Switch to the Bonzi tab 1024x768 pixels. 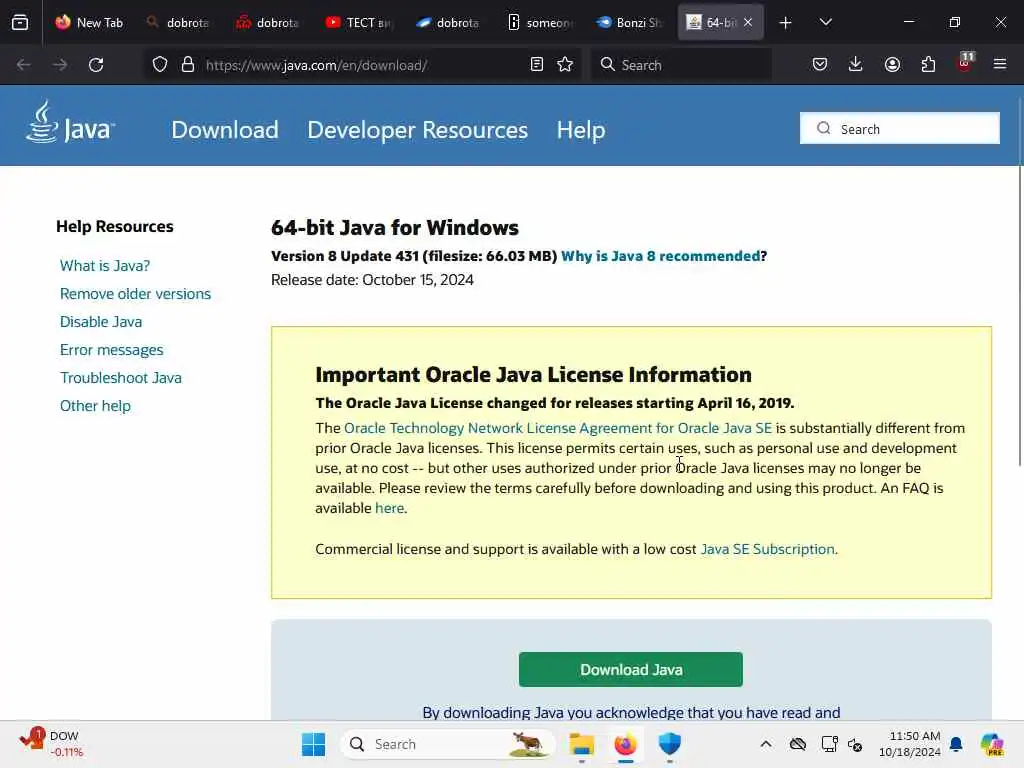[630, 23]
